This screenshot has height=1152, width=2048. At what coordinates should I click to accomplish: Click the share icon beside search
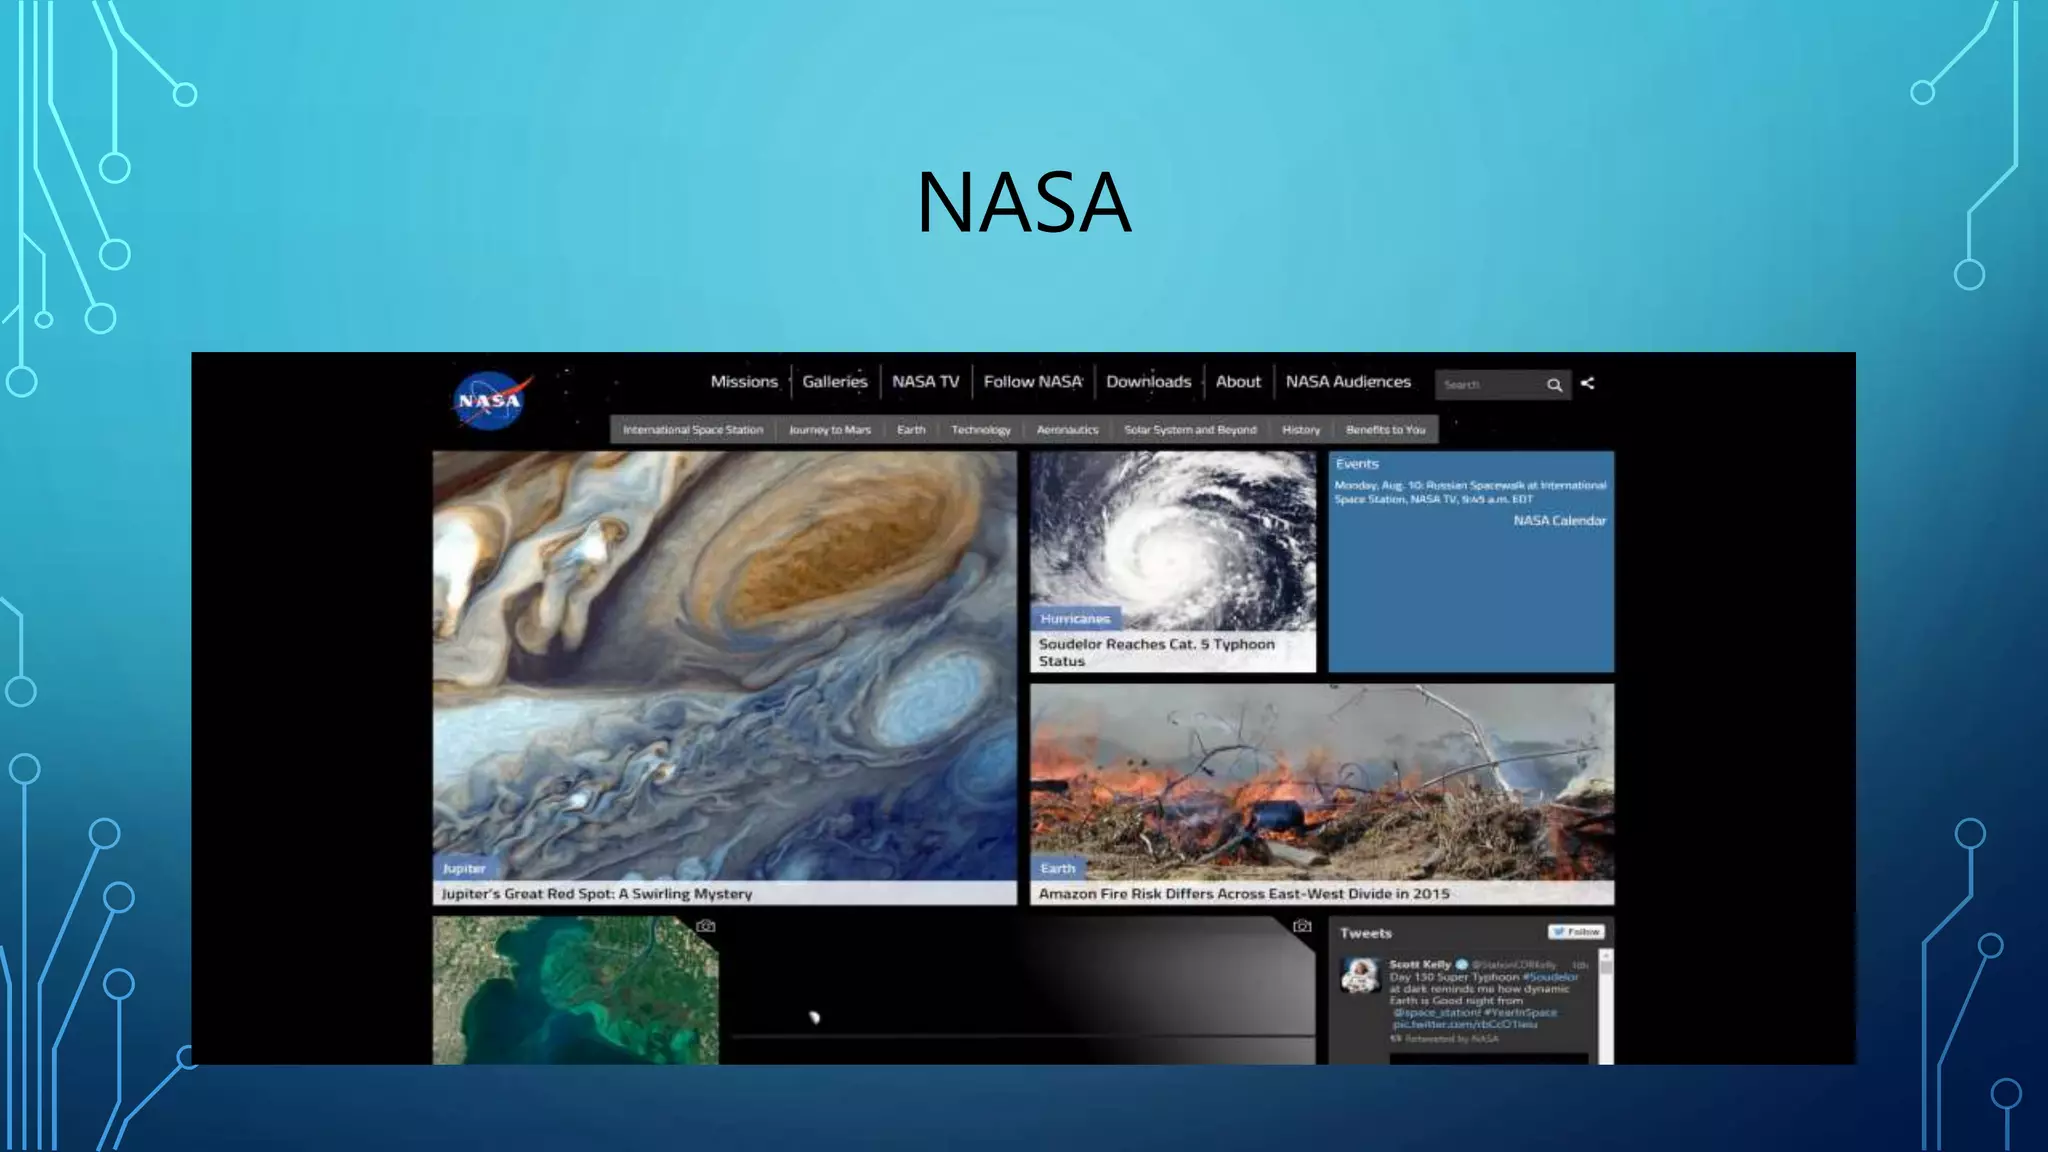(x=1588, y=383)
